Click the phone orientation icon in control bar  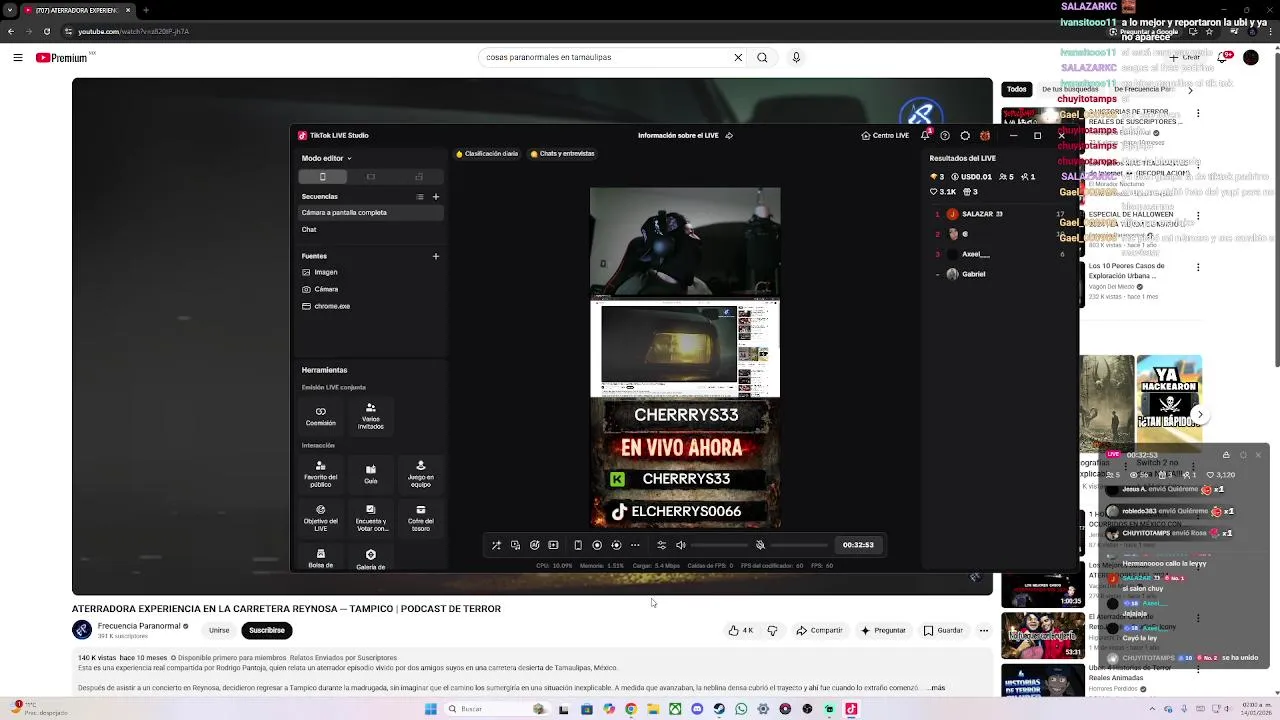pyautogui.click(x=578, y=545)
